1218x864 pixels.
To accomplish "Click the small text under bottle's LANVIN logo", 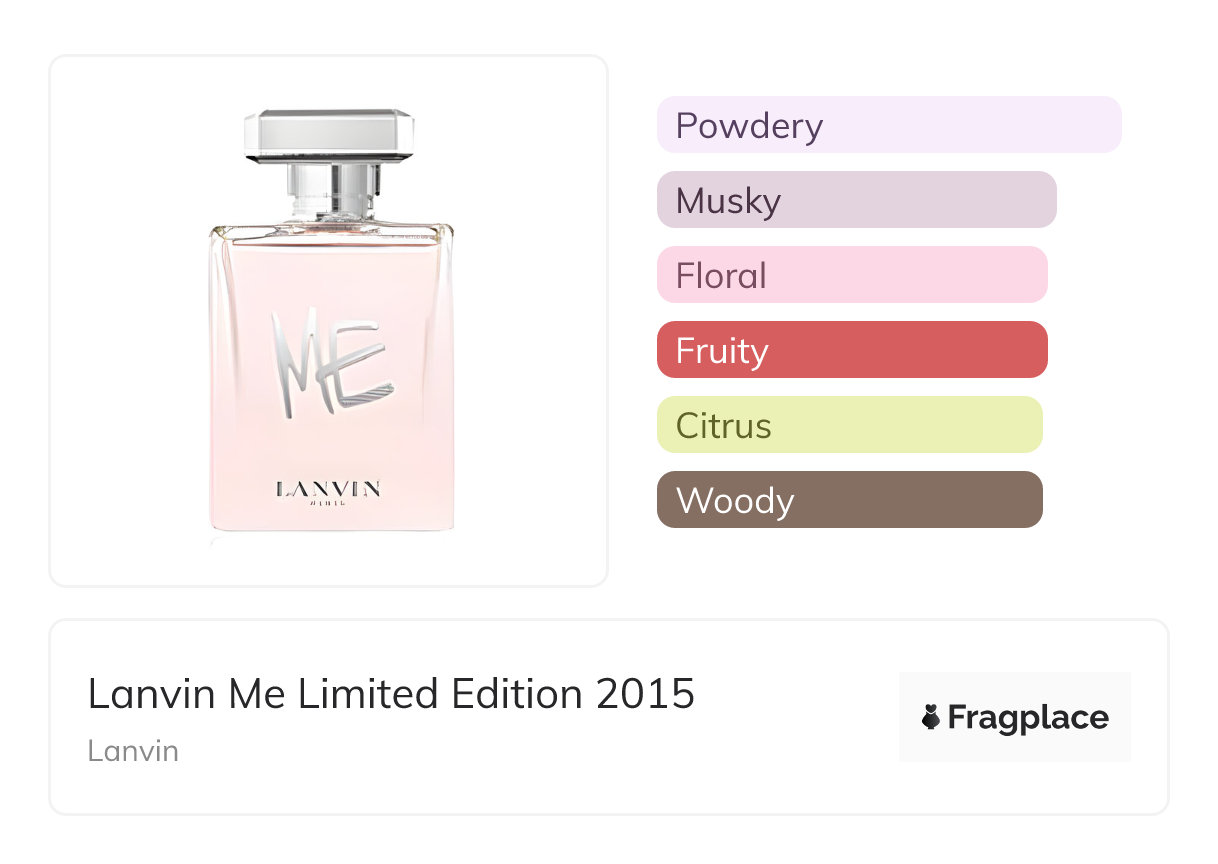I will [328, 504].
